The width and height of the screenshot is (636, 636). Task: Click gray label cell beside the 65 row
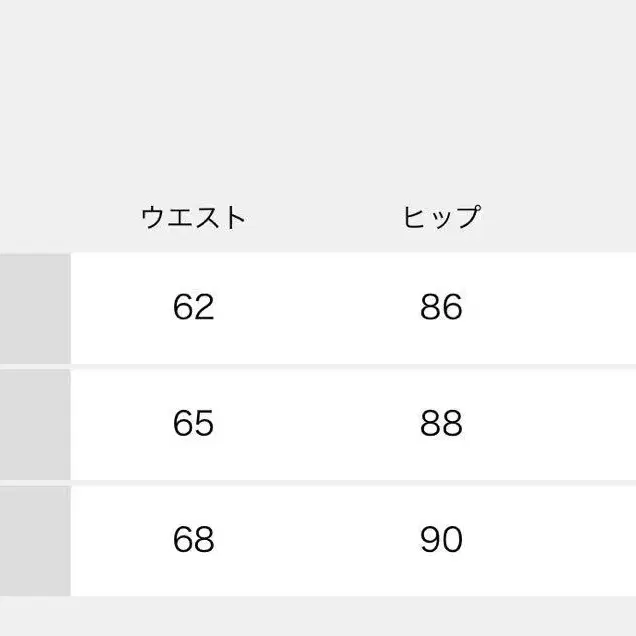click(x=35, y=424)
